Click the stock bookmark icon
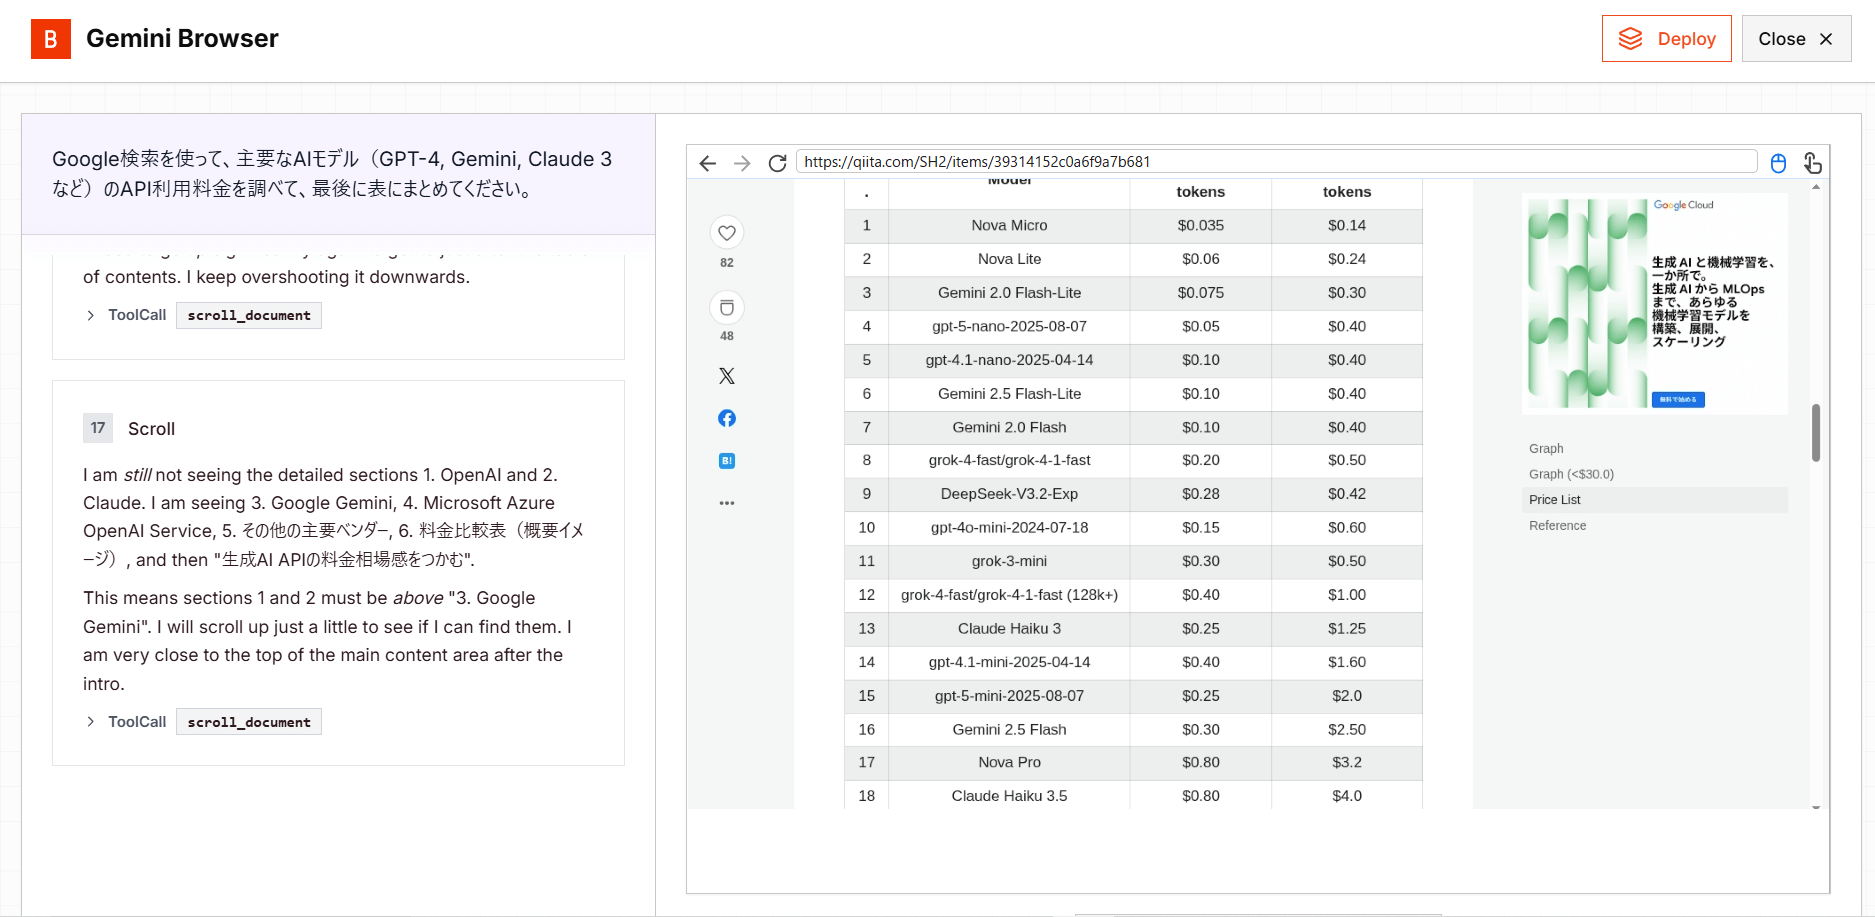 coord(727,308)
